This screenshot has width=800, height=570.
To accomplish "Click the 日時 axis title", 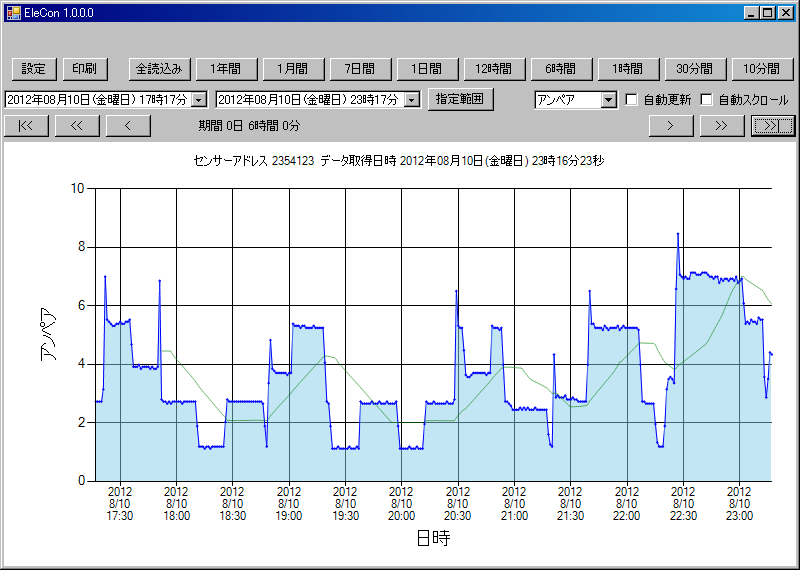I will [x=433, y=538].
